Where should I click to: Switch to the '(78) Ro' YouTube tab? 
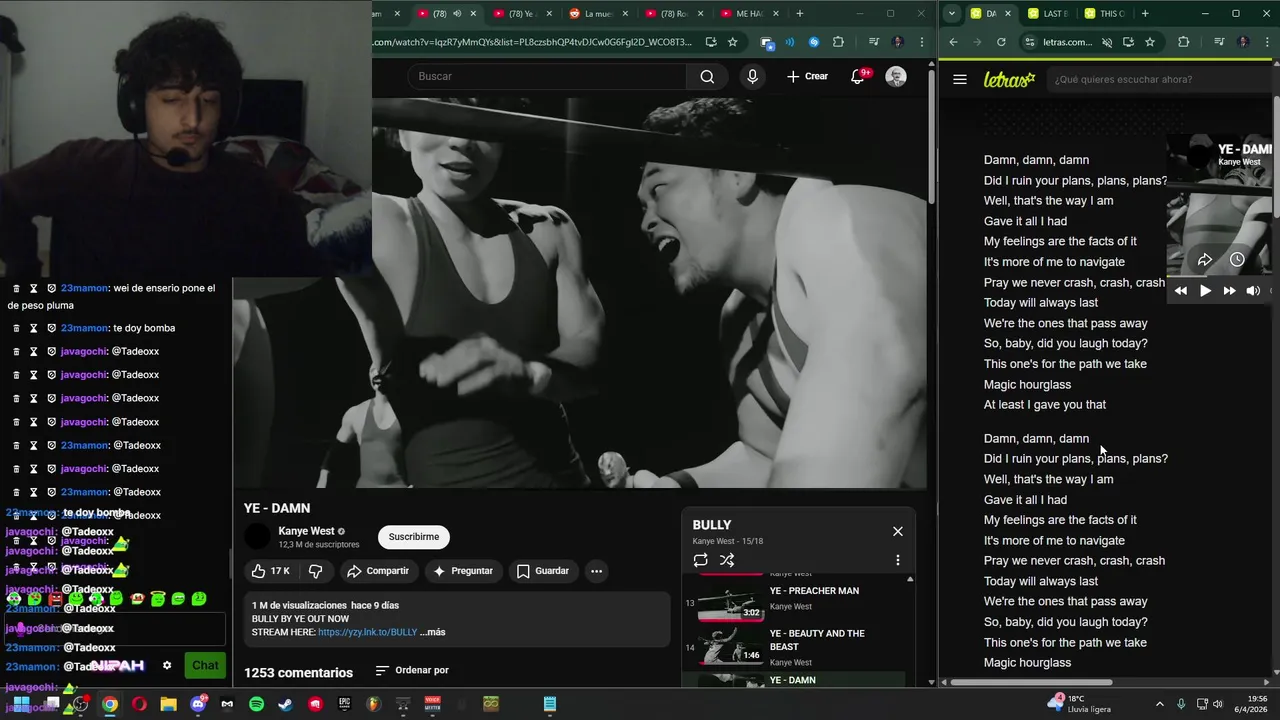coord(674,14)
